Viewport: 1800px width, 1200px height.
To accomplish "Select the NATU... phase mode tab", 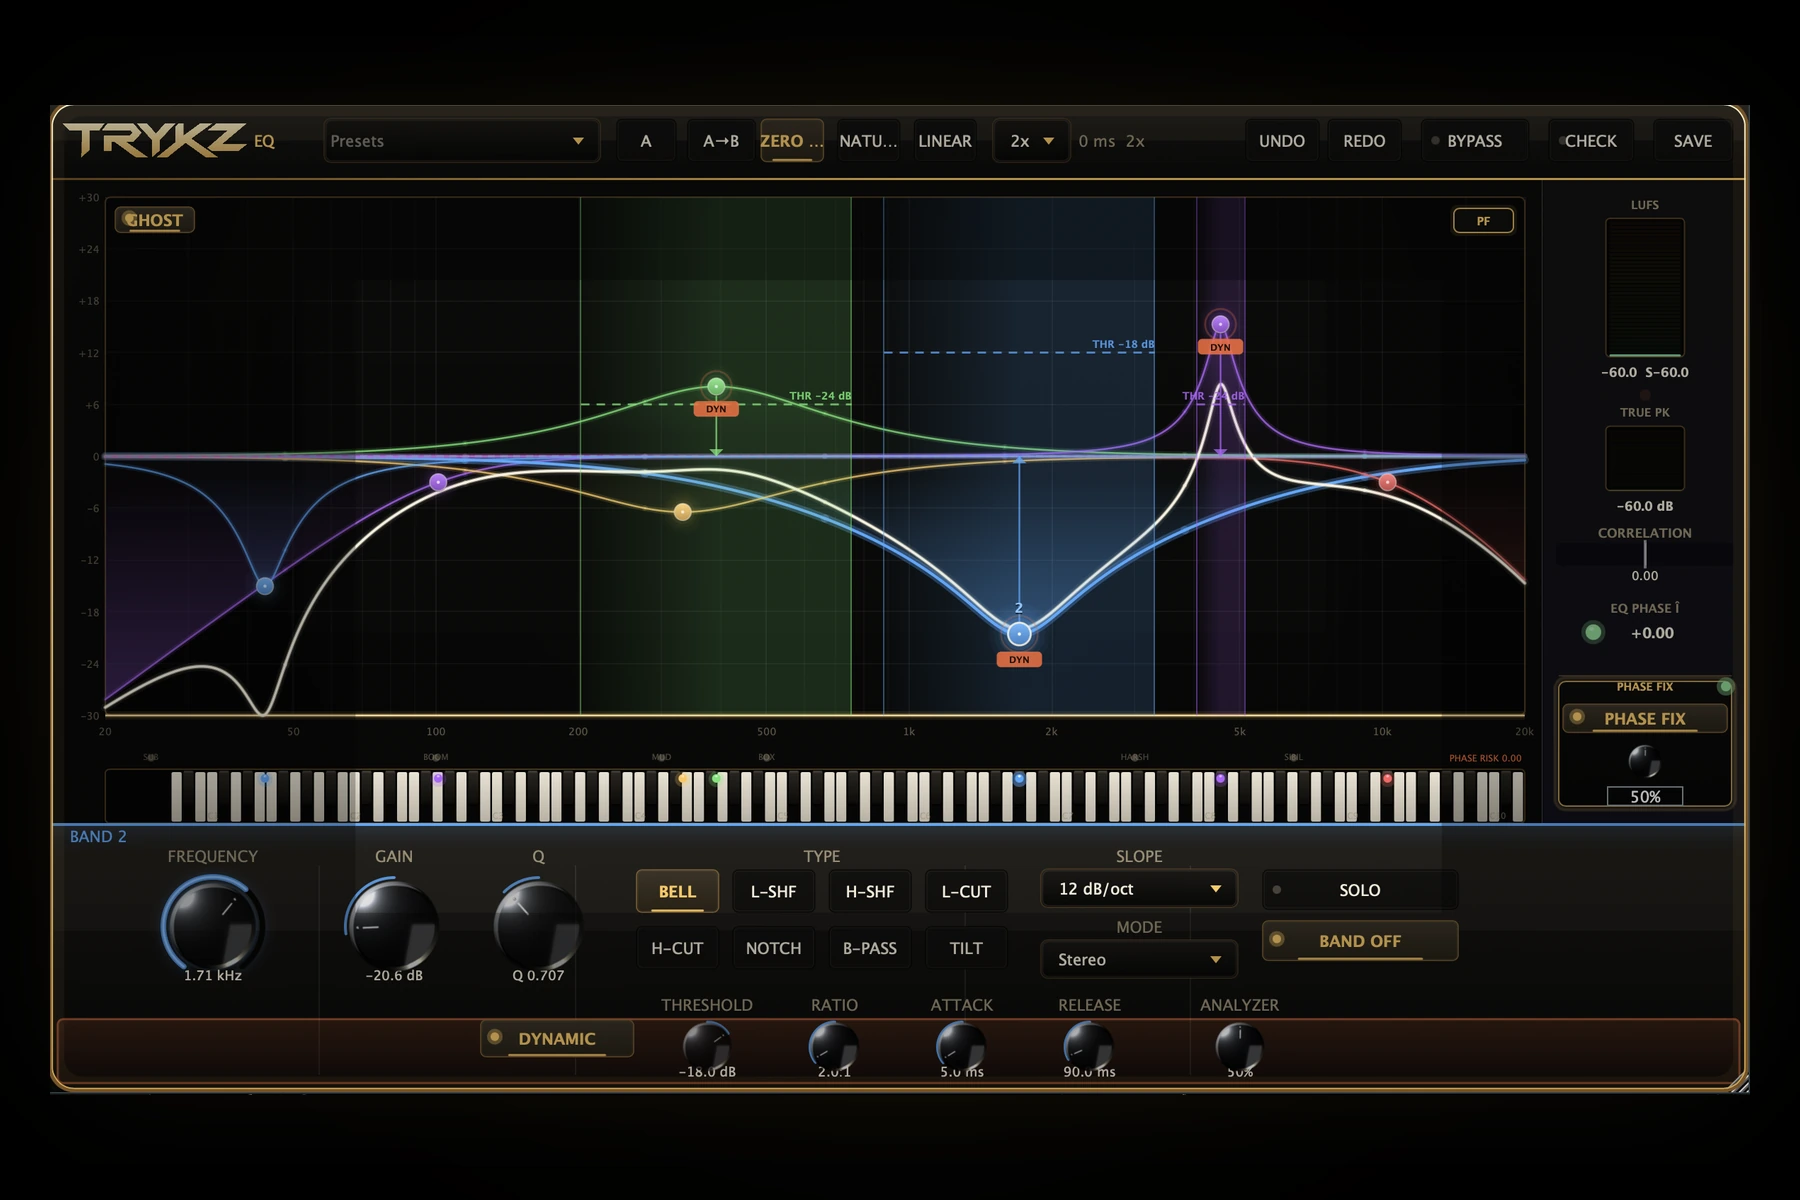I will pyautogui.click(x=868, y=141).
